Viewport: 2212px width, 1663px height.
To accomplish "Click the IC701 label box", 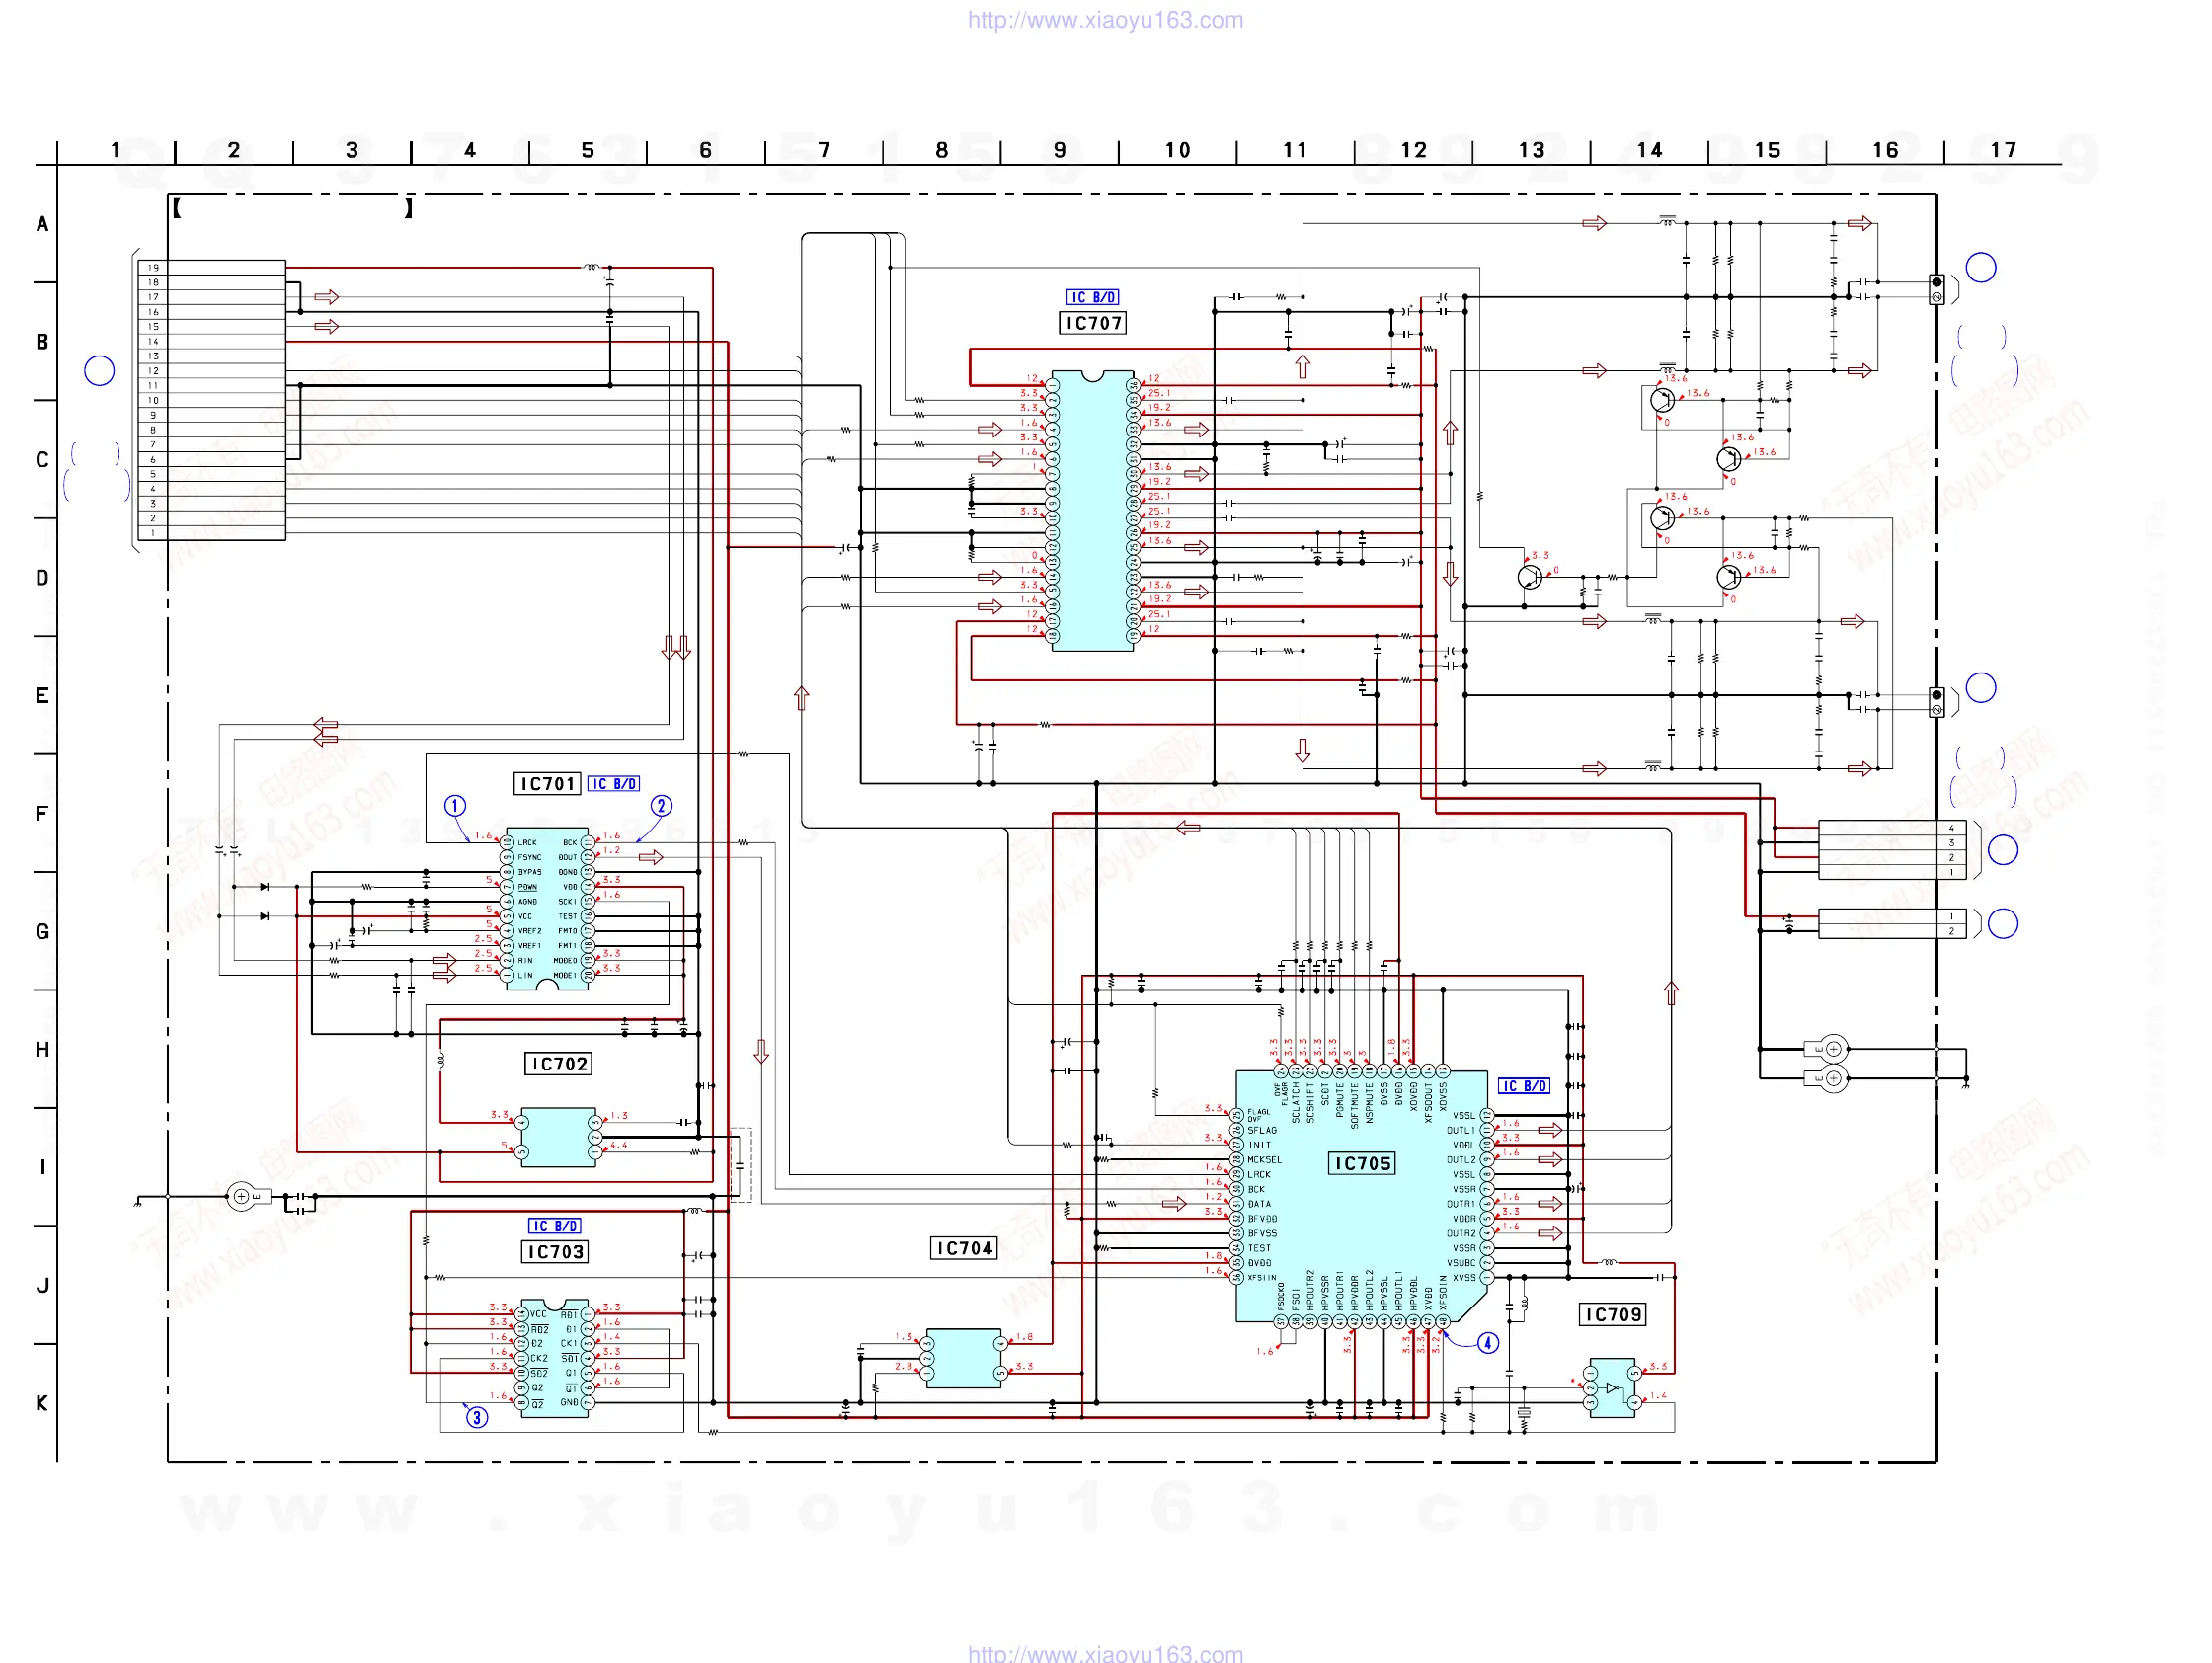I will [547, 784].
